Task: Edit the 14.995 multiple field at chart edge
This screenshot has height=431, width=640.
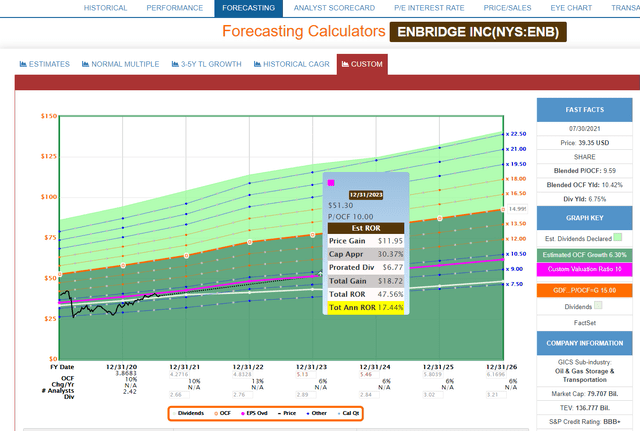Action: (518, 209)
